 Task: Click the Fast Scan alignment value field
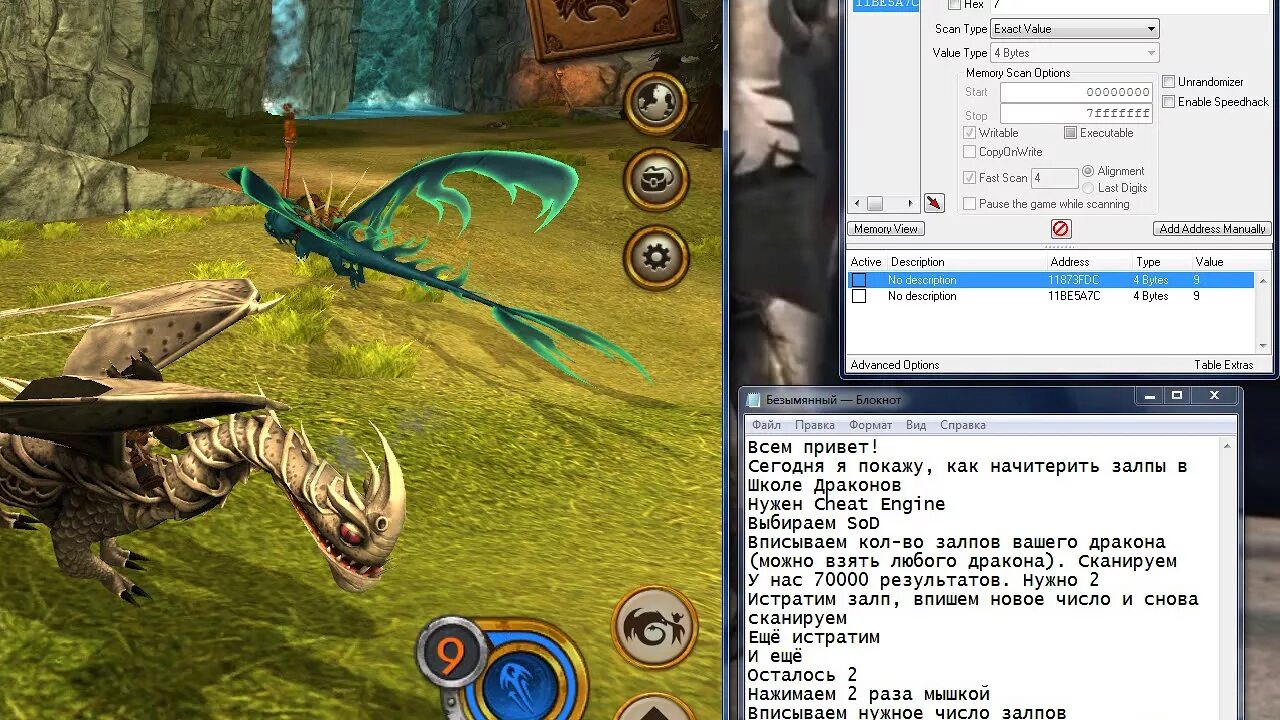1054,178
